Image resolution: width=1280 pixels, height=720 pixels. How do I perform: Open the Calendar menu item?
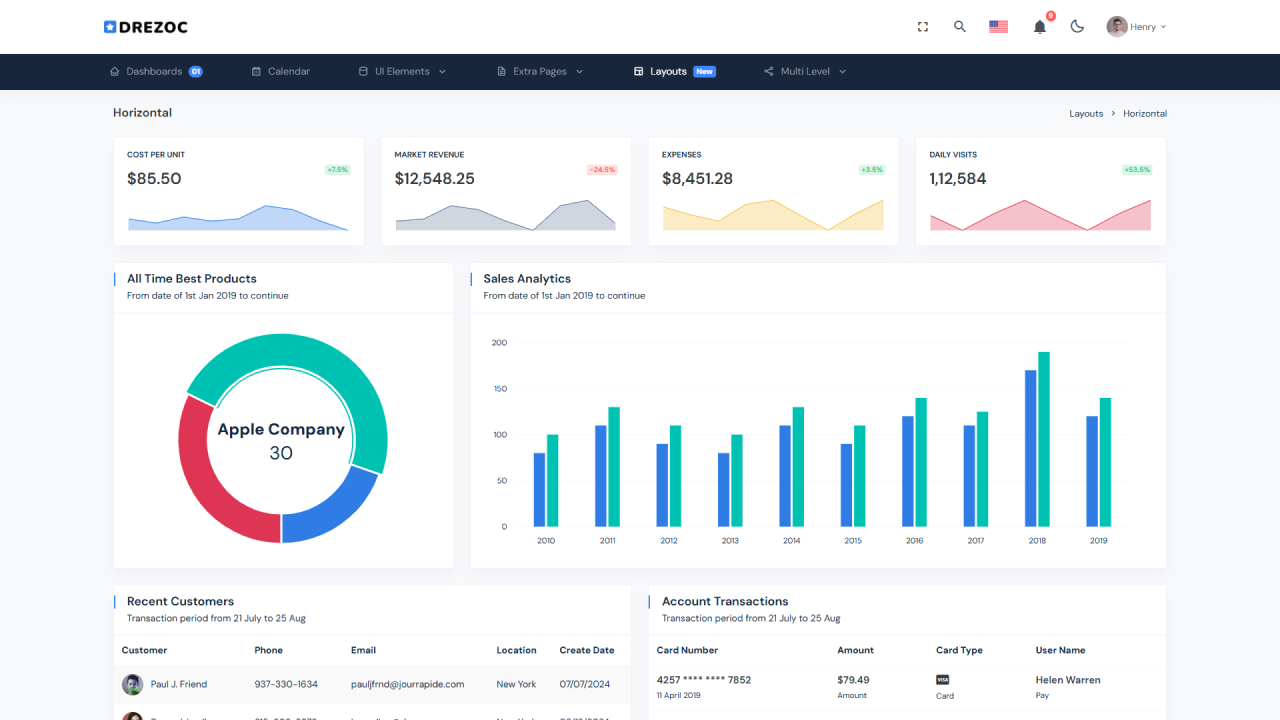click(280, 72)
